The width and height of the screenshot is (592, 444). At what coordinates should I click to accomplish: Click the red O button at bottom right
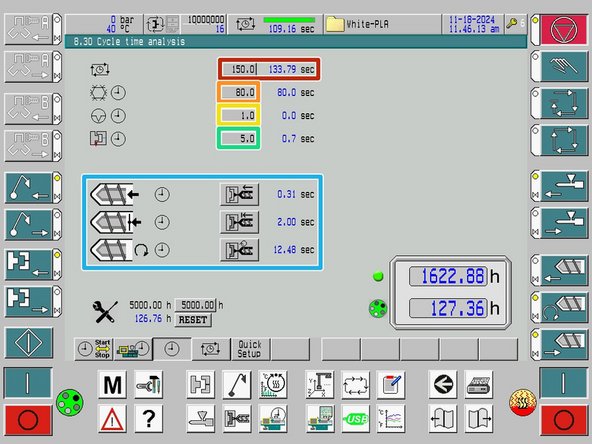click(x=564, y=420)
